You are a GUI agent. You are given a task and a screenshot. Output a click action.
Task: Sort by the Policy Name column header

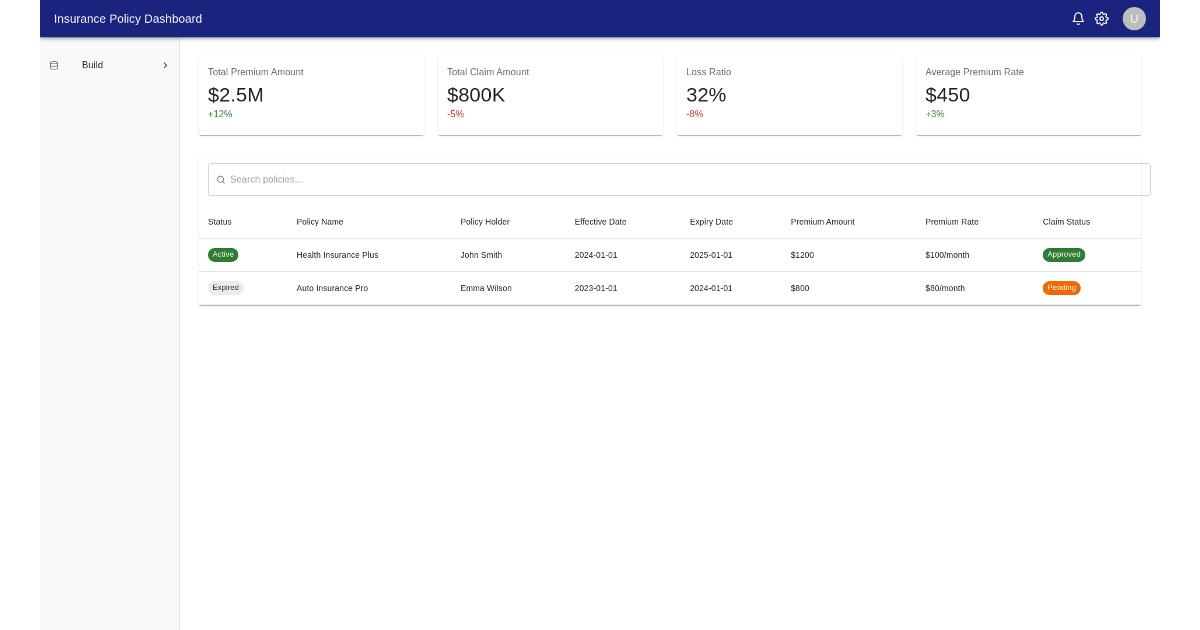[320, 222]
